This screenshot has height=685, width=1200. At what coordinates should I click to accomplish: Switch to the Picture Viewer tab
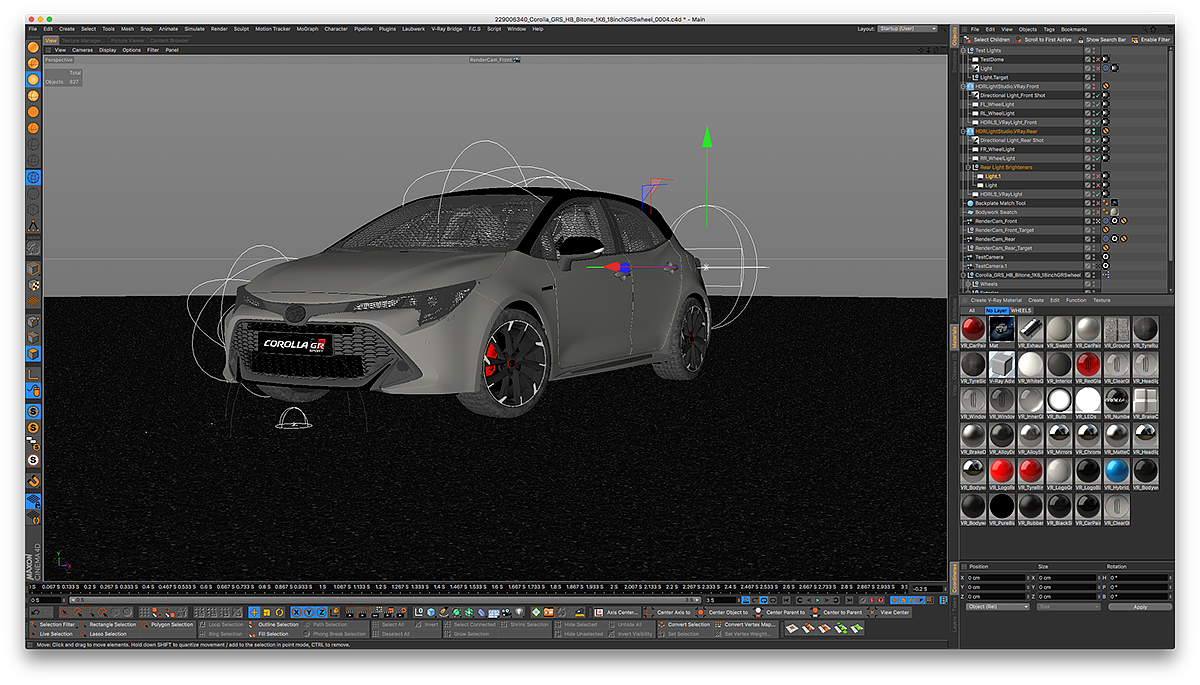[128, 40]
